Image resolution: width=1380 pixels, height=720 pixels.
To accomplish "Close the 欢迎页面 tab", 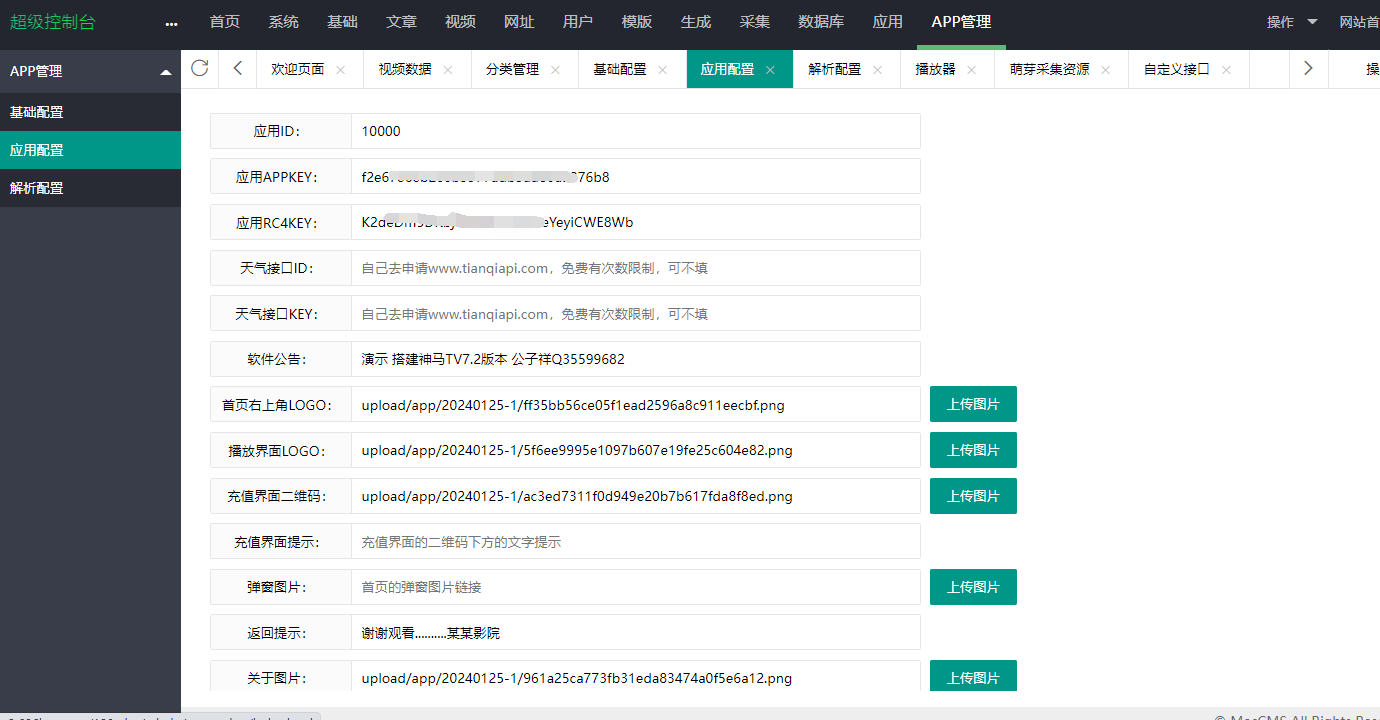I will [x=341, y=70].
